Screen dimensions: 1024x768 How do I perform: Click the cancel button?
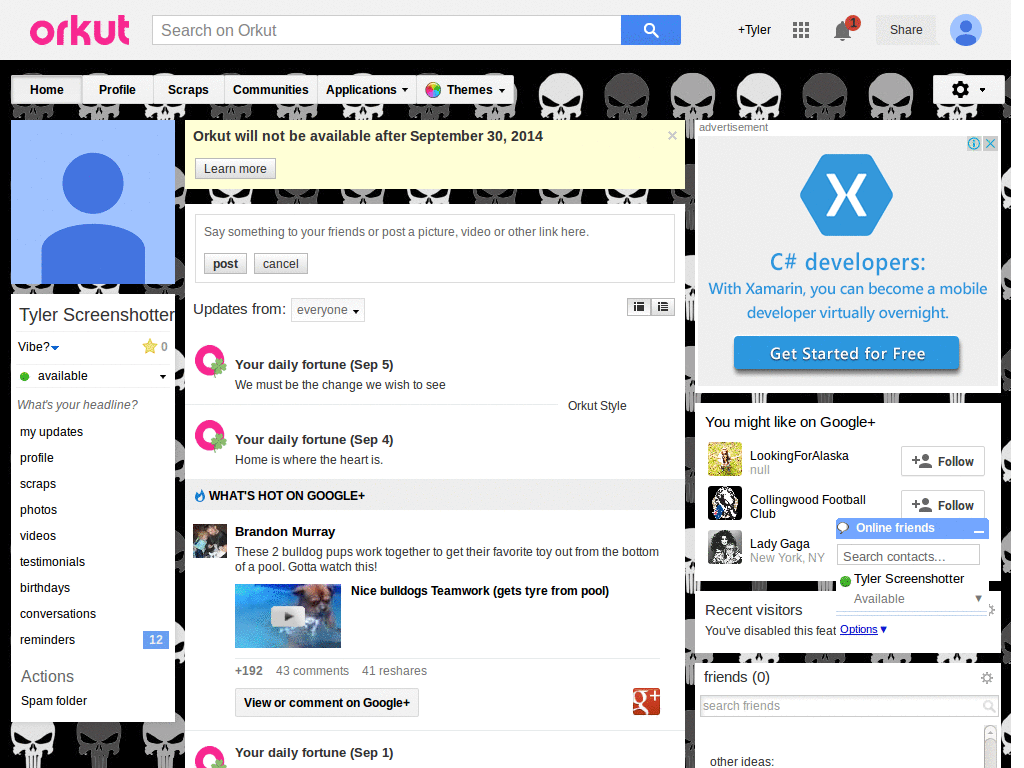tap(281, 264)
